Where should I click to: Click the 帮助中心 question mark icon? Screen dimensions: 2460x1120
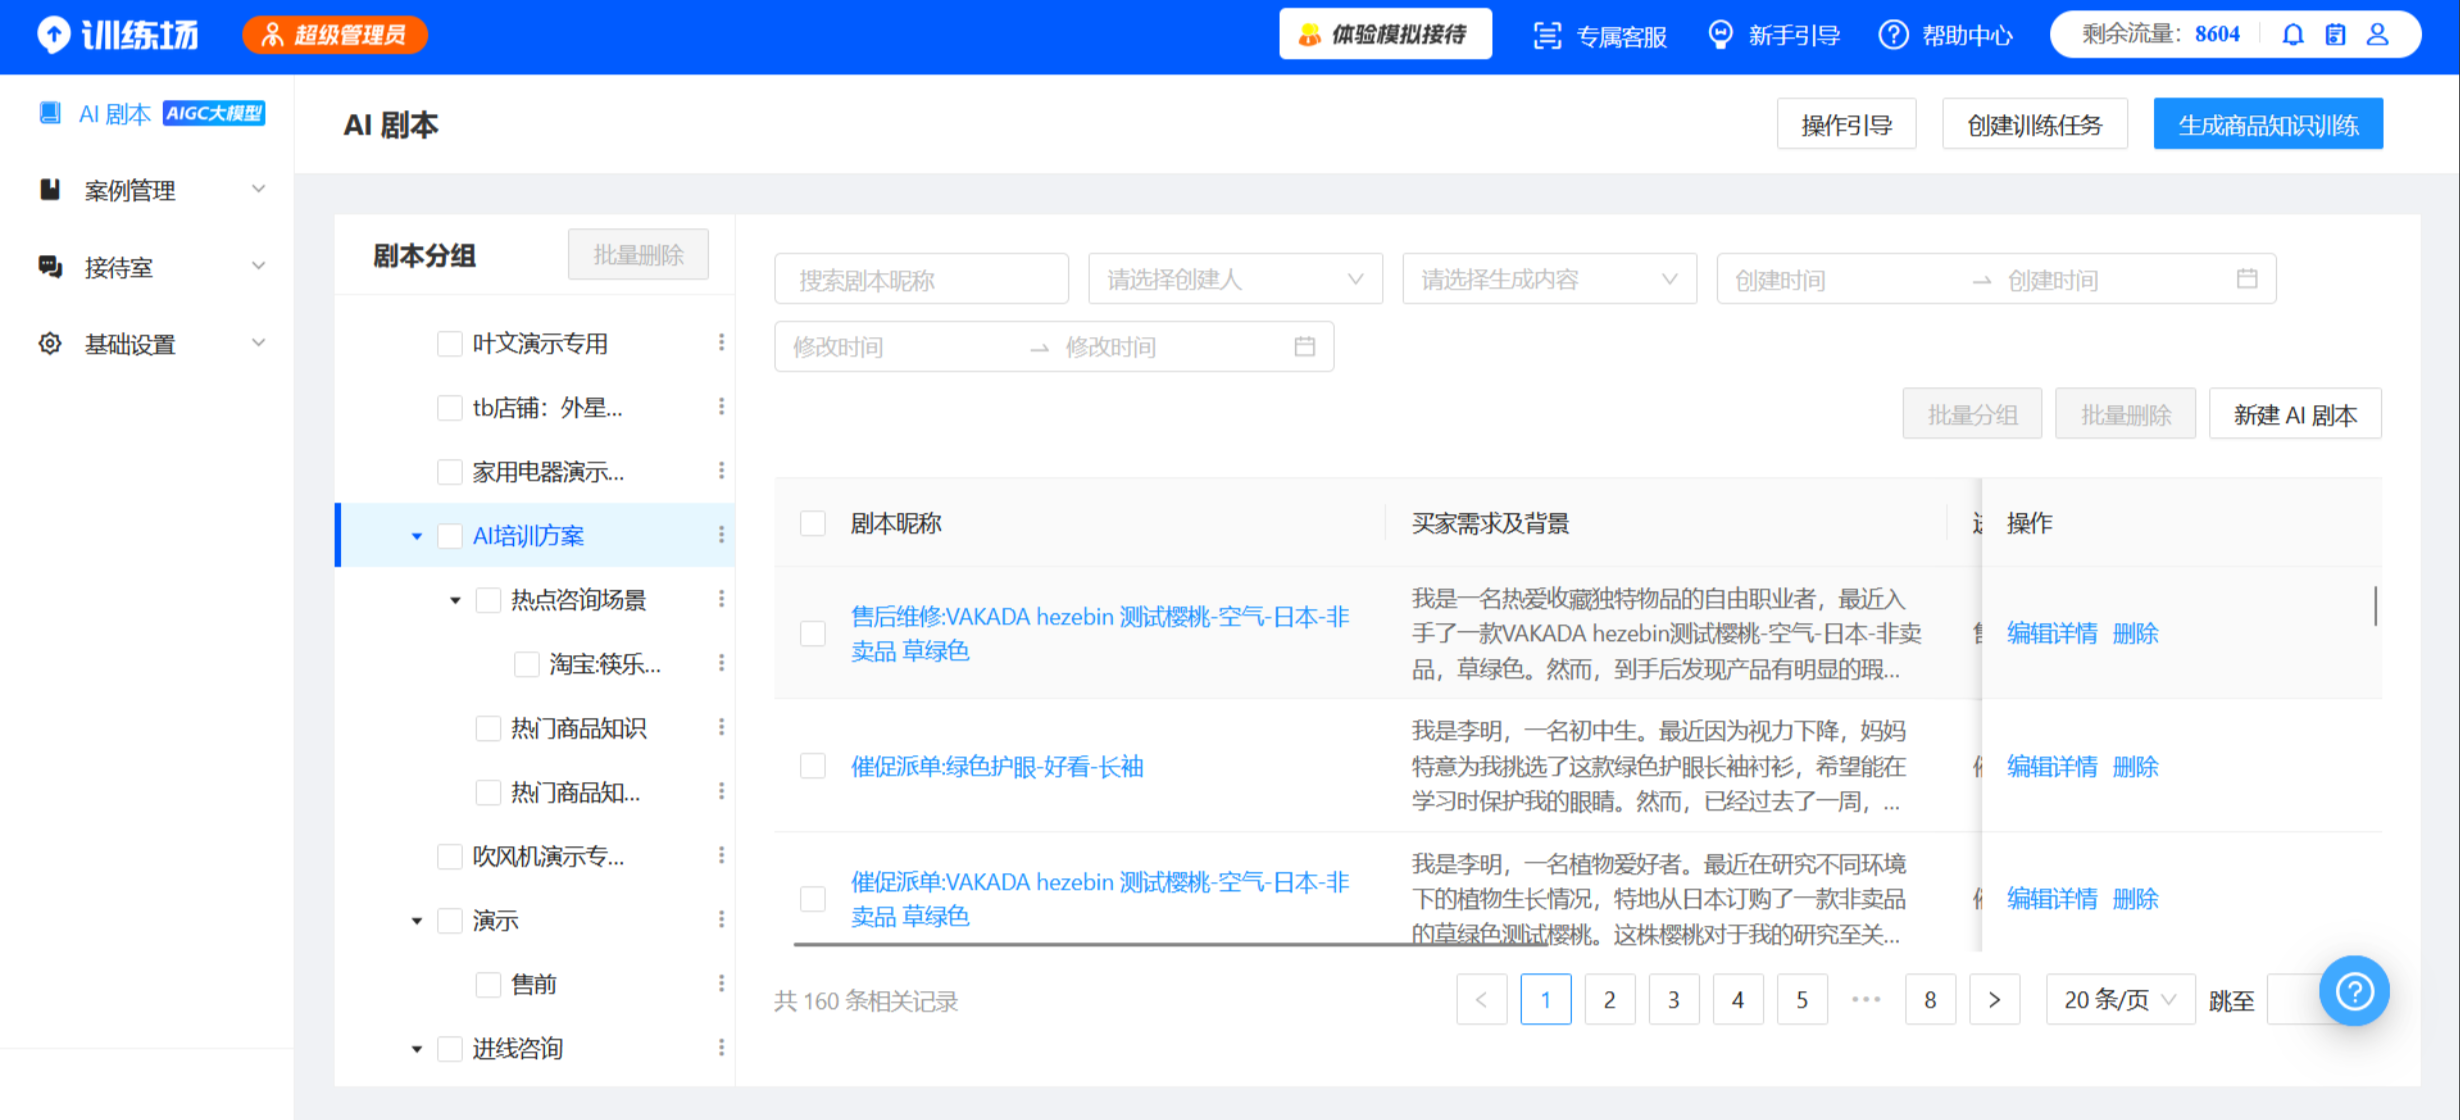1893,35
